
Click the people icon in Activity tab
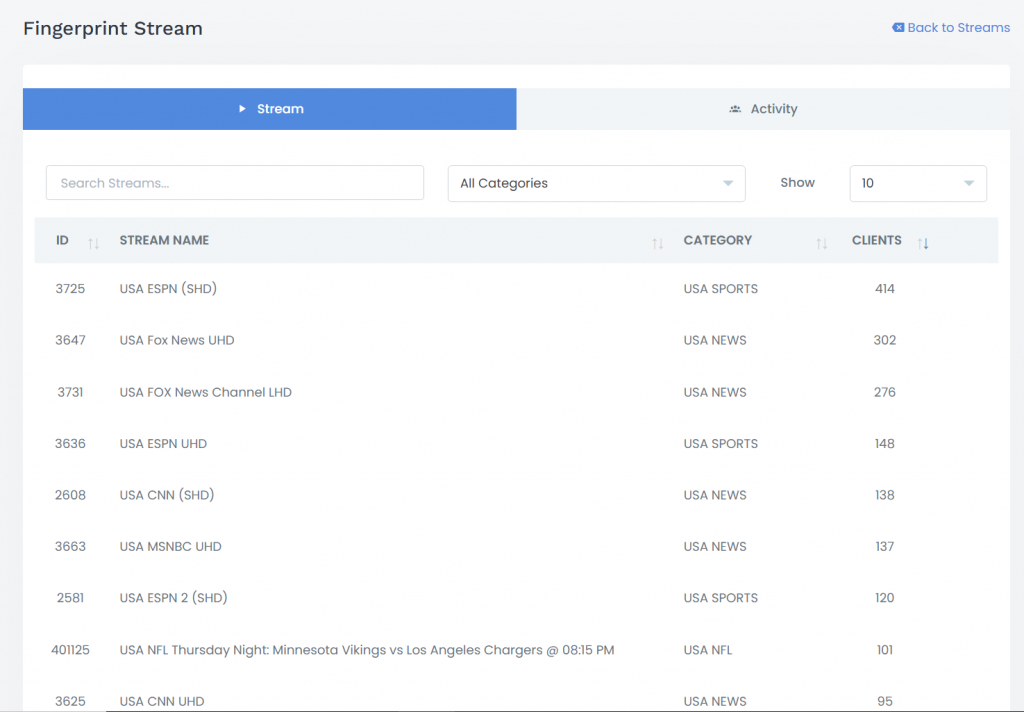pos(735,109)
